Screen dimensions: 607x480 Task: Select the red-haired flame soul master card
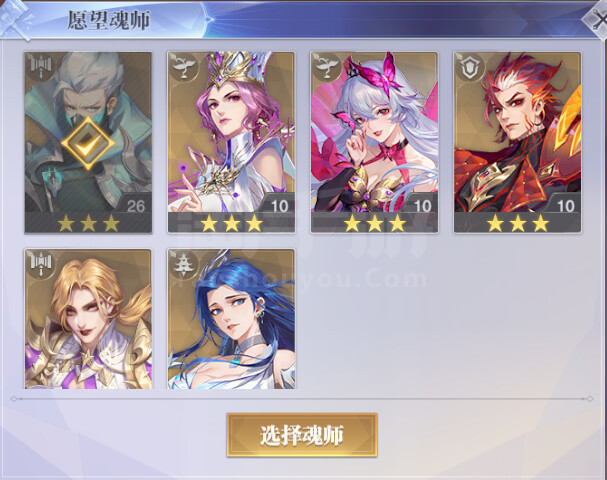518,142
